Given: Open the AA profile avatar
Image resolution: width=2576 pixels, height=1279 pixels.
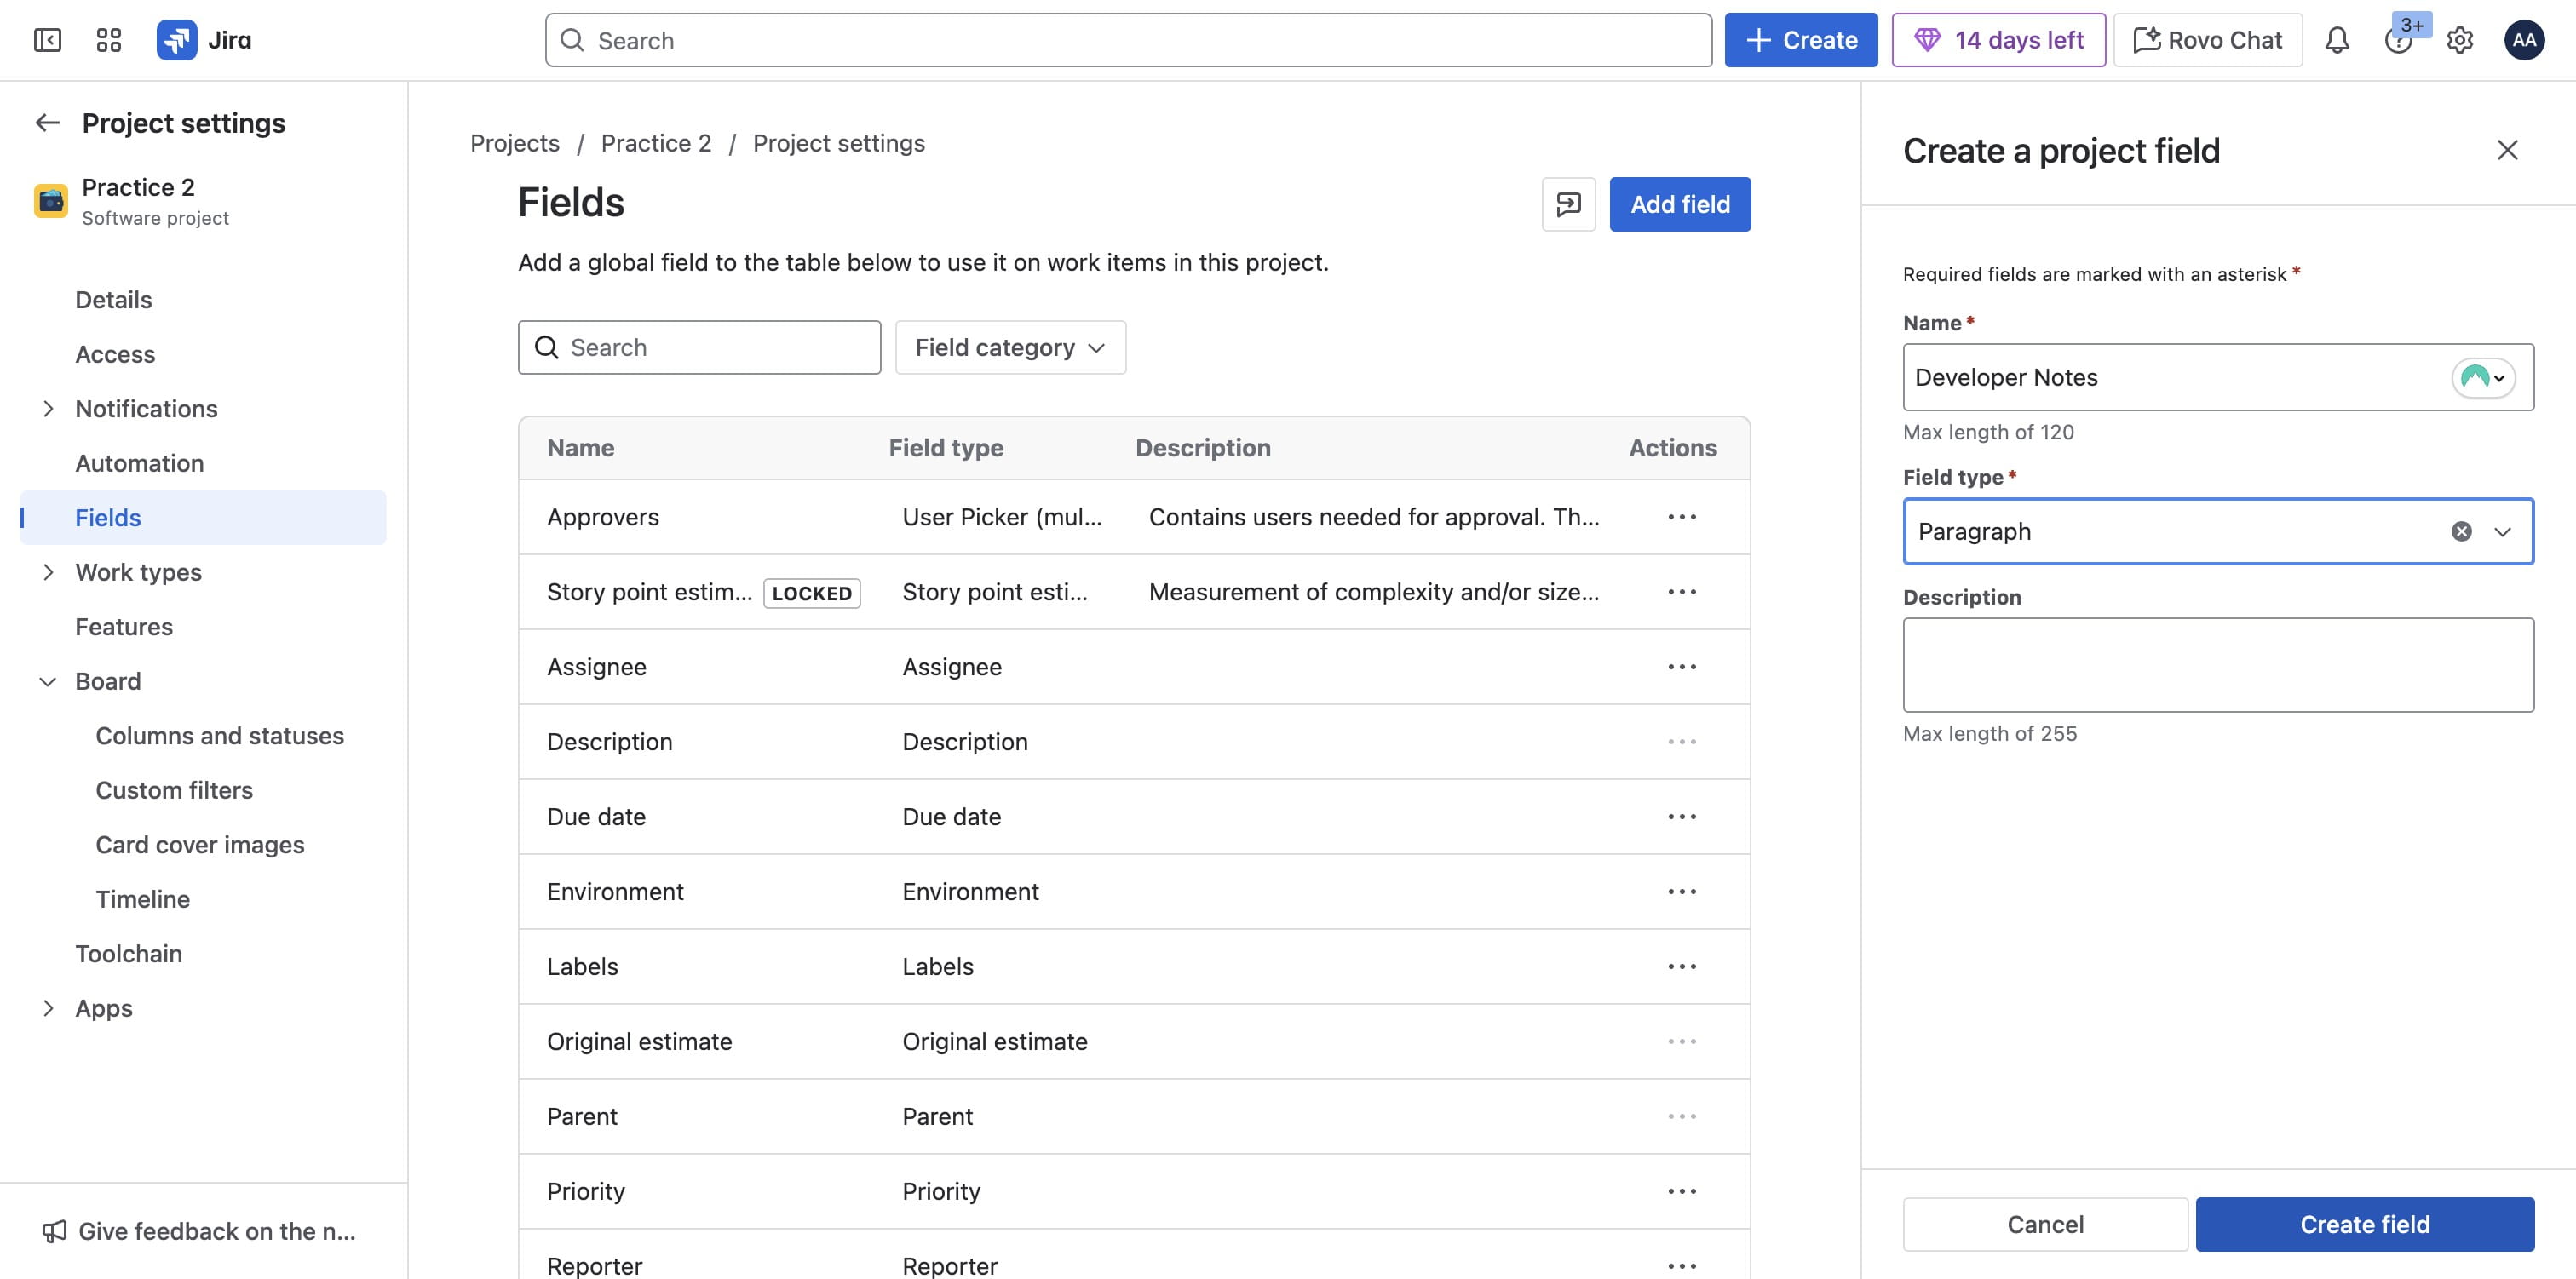Looking at the screenshot, I should pyautogui.click(x=2523, y=40).
